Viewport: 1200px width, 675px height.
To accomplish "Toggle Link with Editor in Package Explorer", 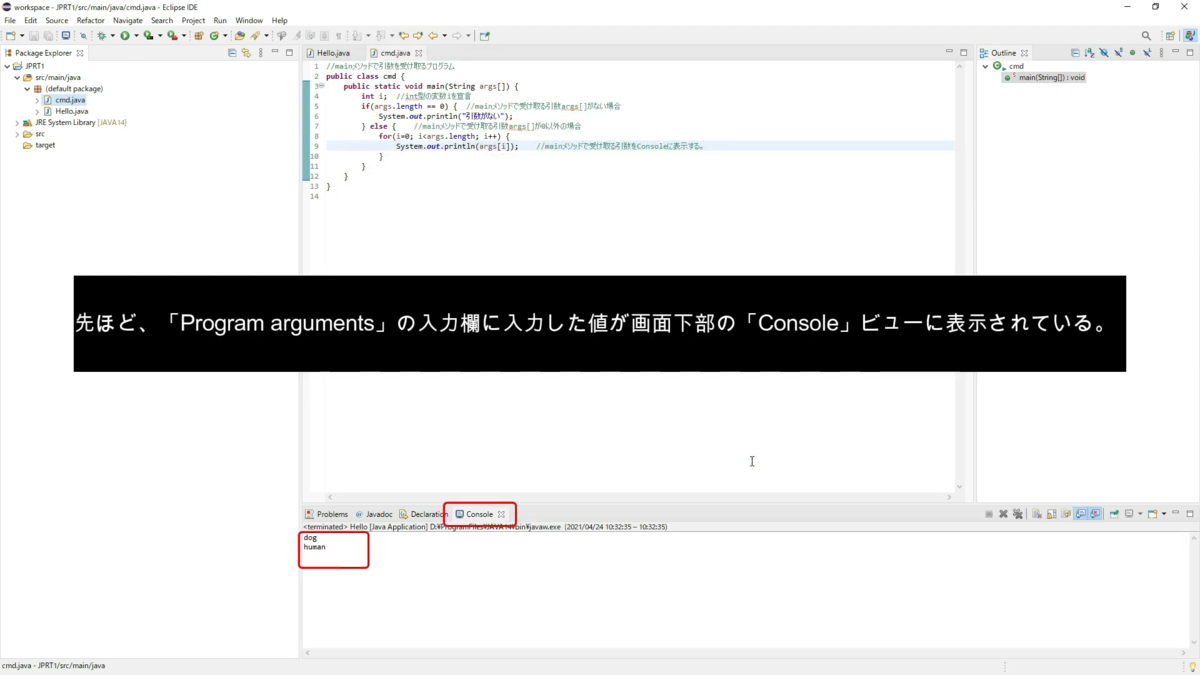I will pyautogui.click(x=246, y=52).
